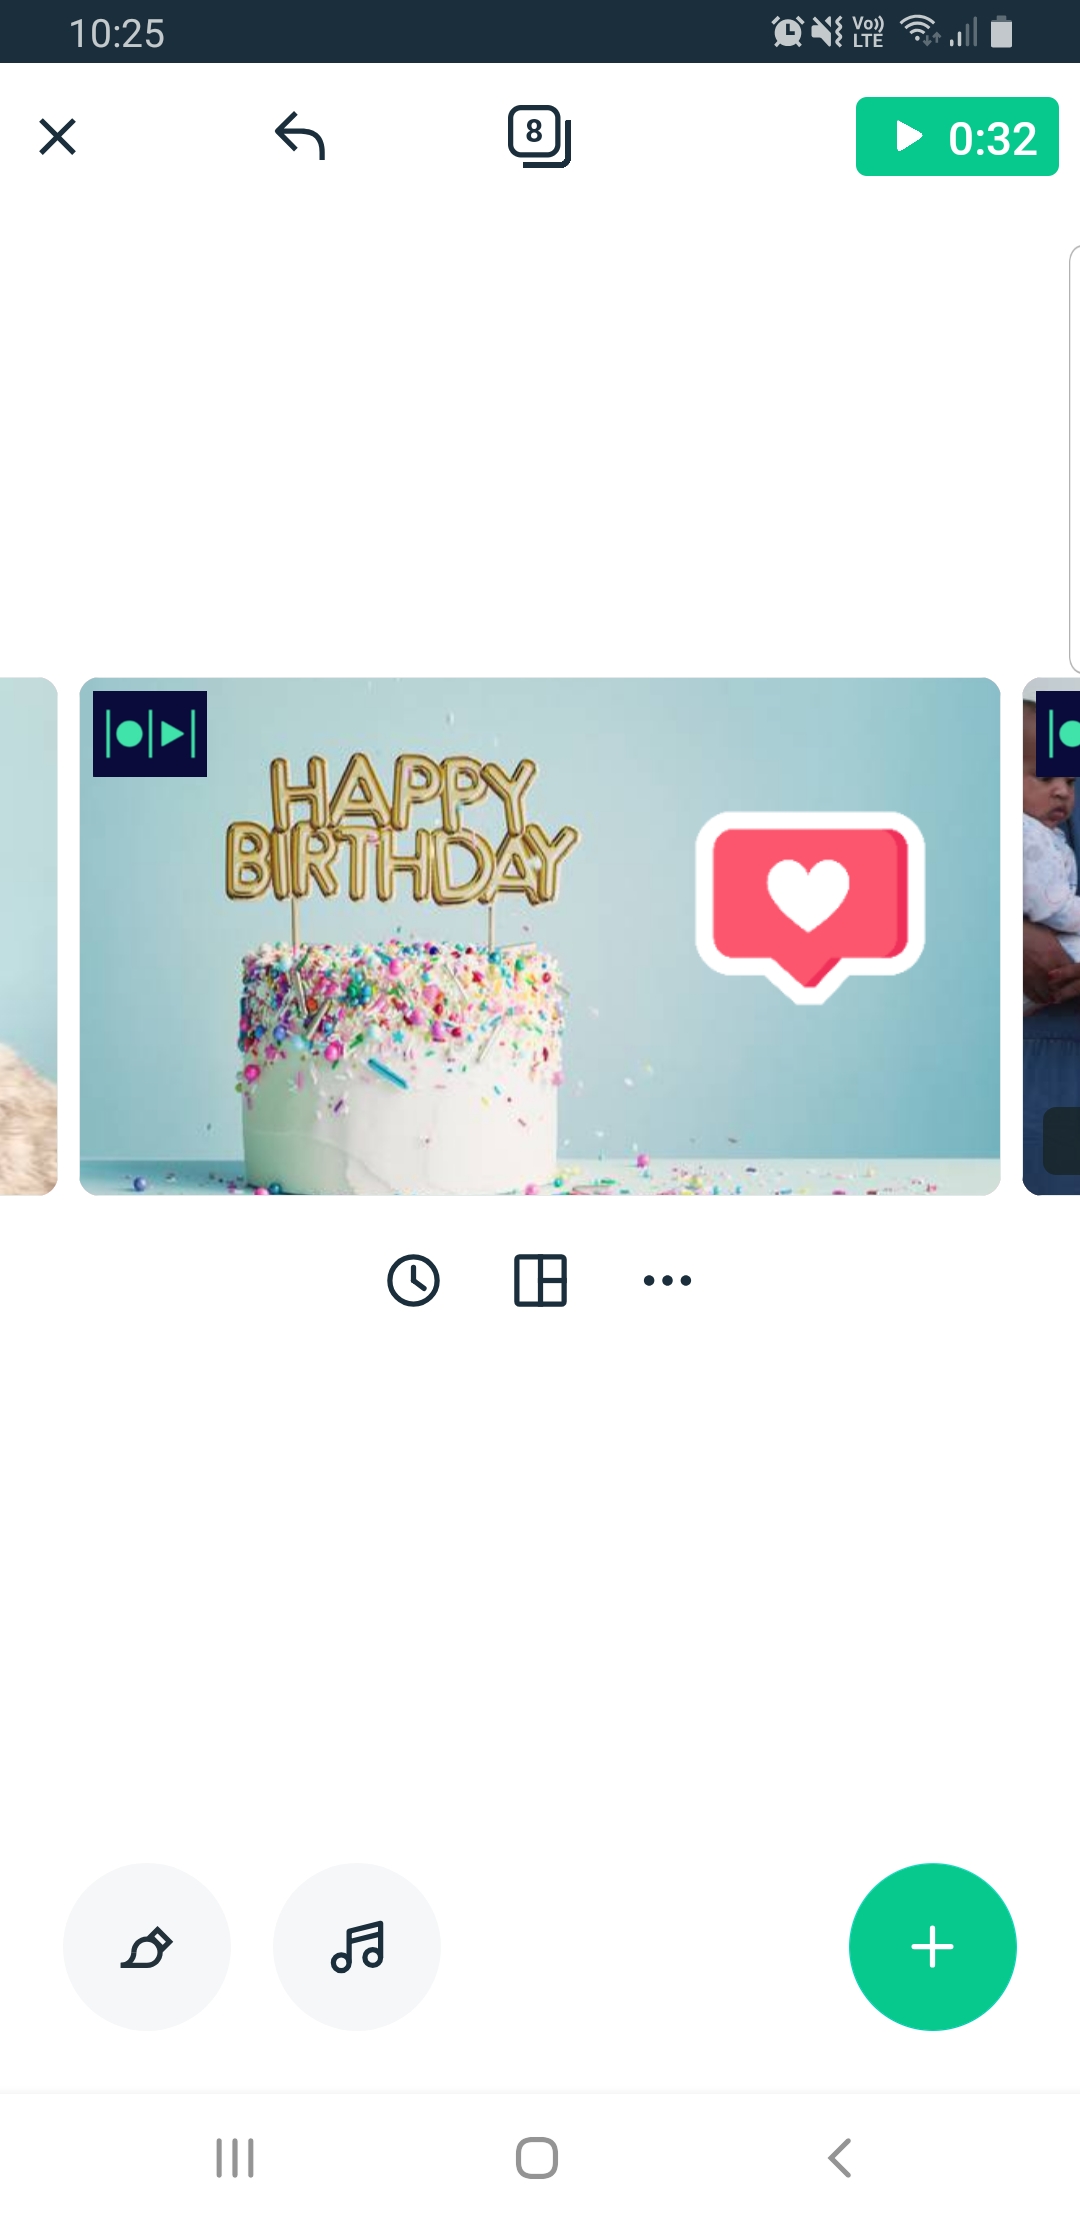The width and height of the screenshot is (1080, 2220).
Task: Play the 0:32 video preview
Action: pos(957,137)
